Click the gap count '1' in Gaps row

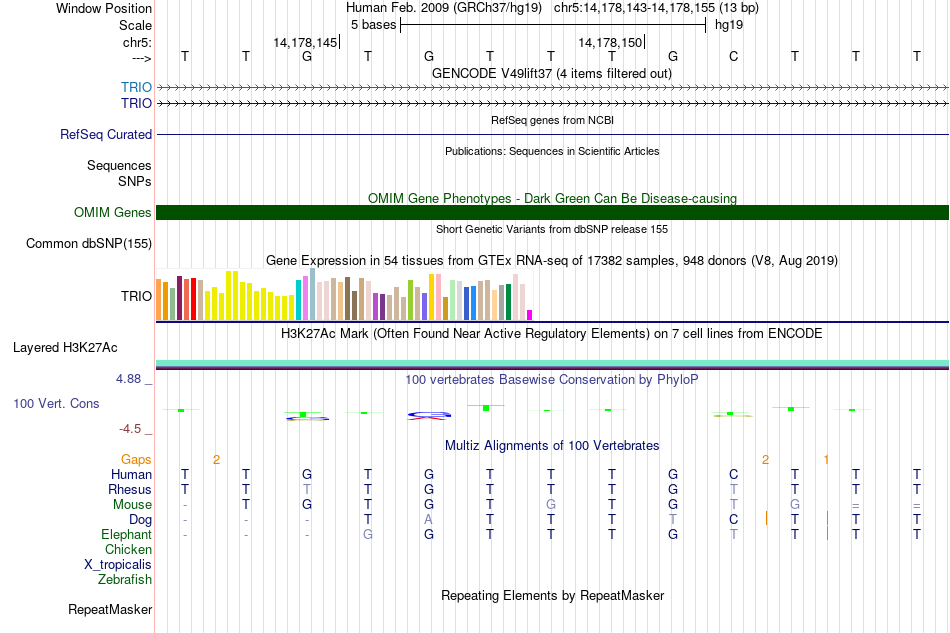[826, 460]
